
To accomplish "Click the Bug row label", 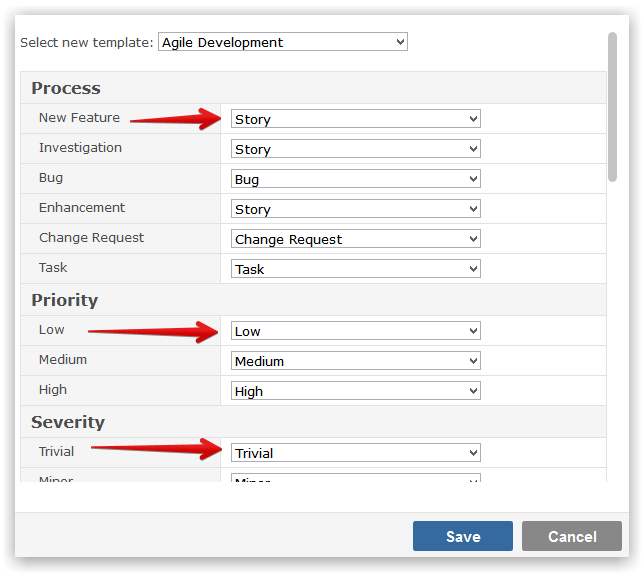I will coord(51,178).
